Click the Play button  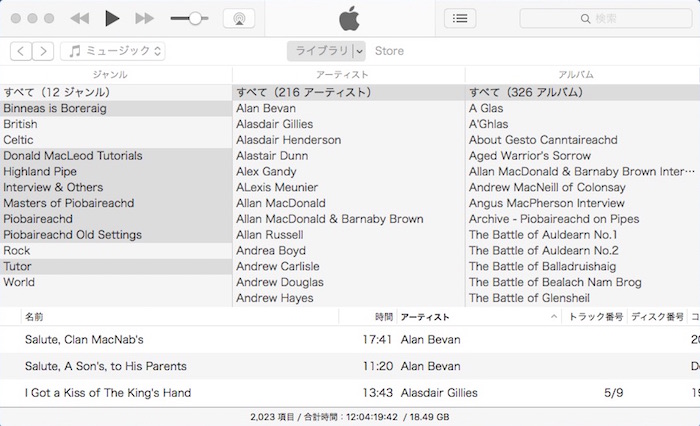[112, 18]
